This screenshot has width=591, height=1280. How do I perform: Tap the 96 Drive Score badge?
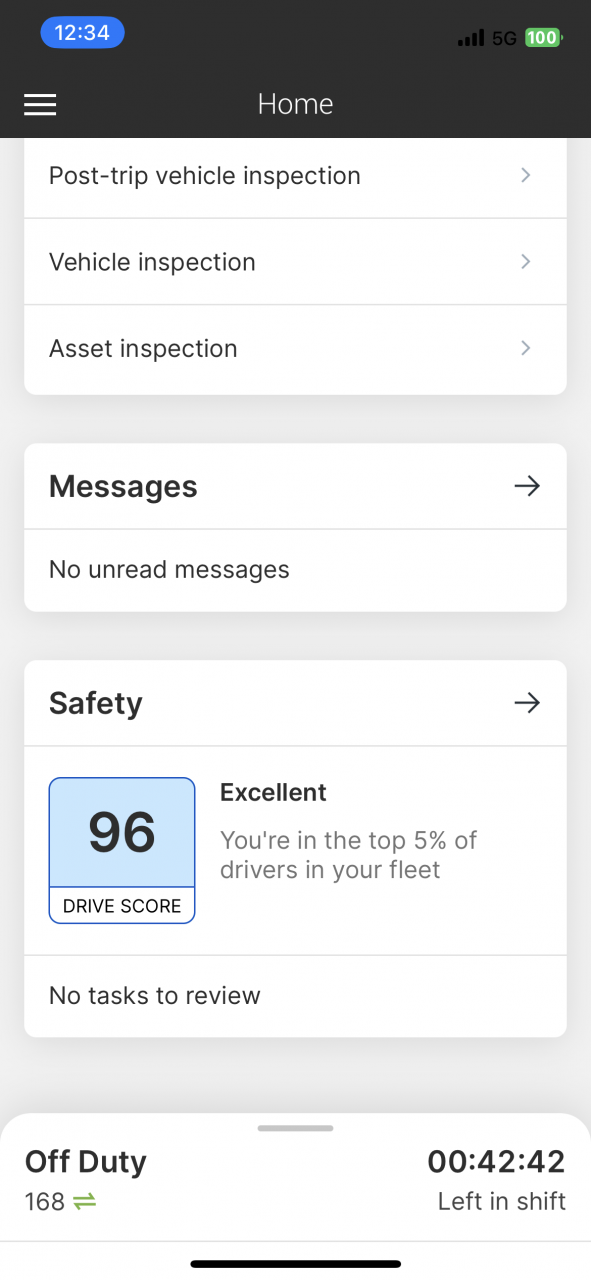click(122, 850)
